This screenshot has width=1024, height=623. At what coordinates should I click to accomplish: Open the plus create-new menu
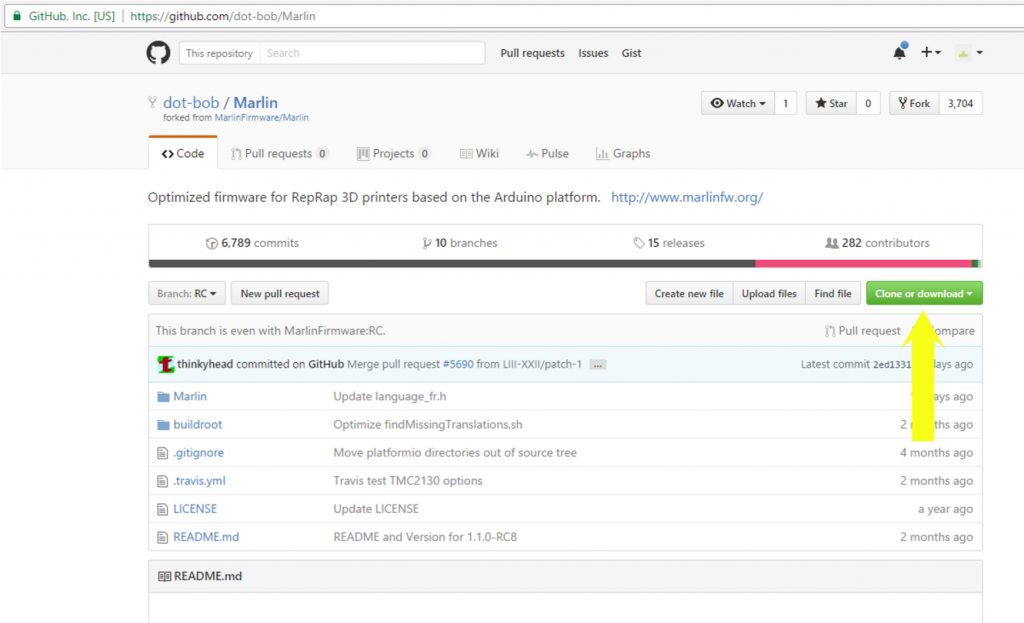coord(931,52)
